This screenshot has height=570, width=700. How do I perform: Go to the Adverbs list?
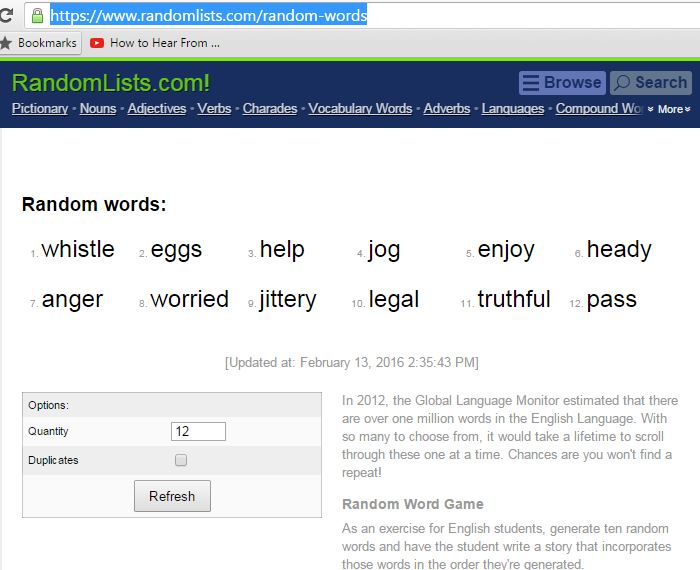point(447,108)
